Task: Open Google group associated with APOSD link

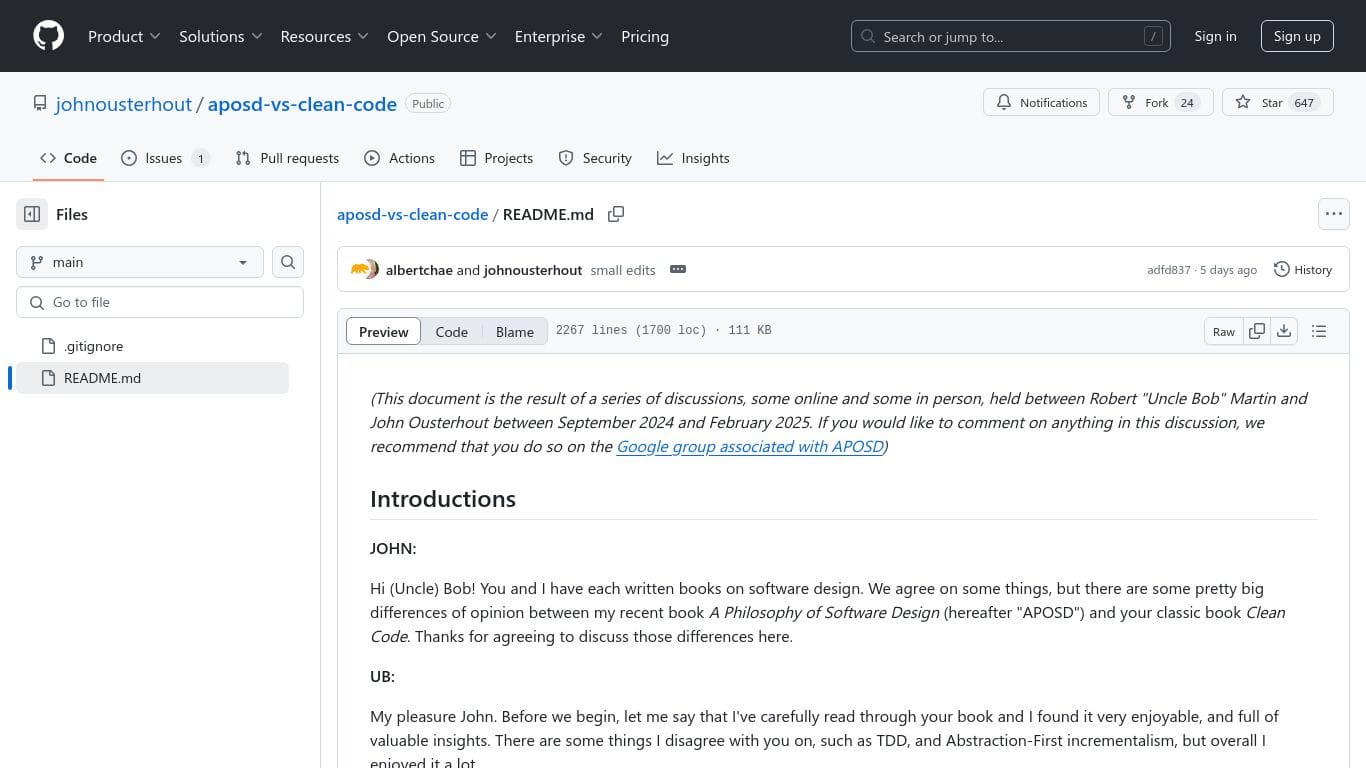Action: click(750, 446)
